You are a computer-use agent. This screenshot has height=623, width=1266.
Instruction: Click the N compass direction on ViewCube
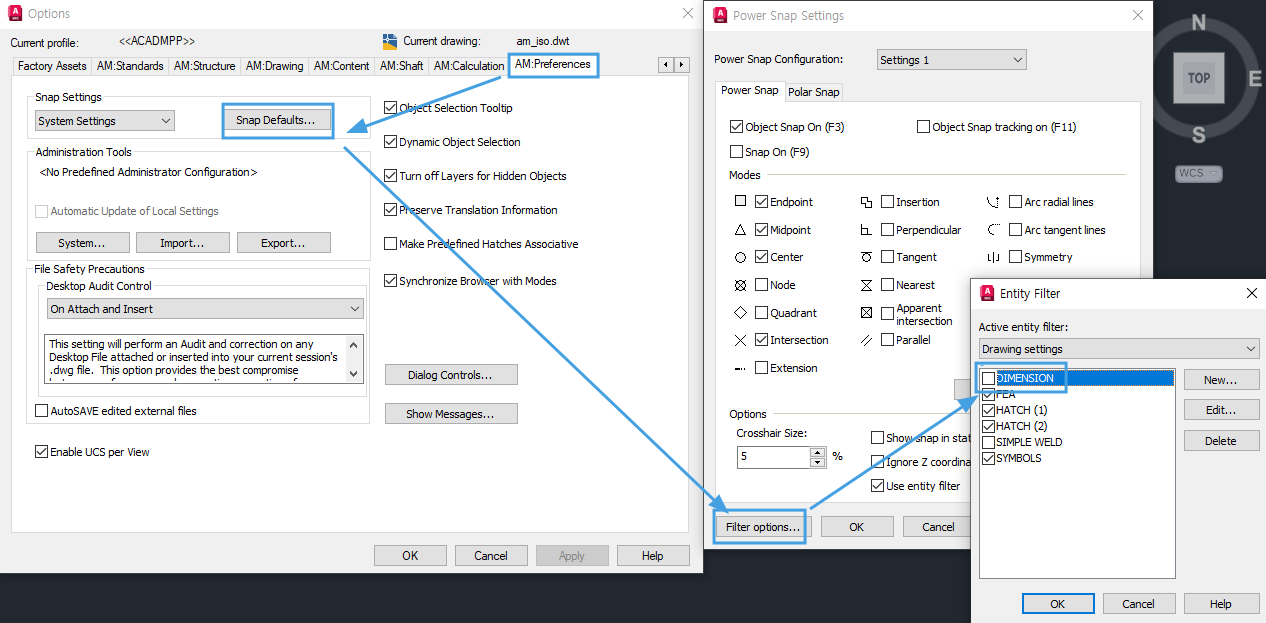[x=1198, y=23]
